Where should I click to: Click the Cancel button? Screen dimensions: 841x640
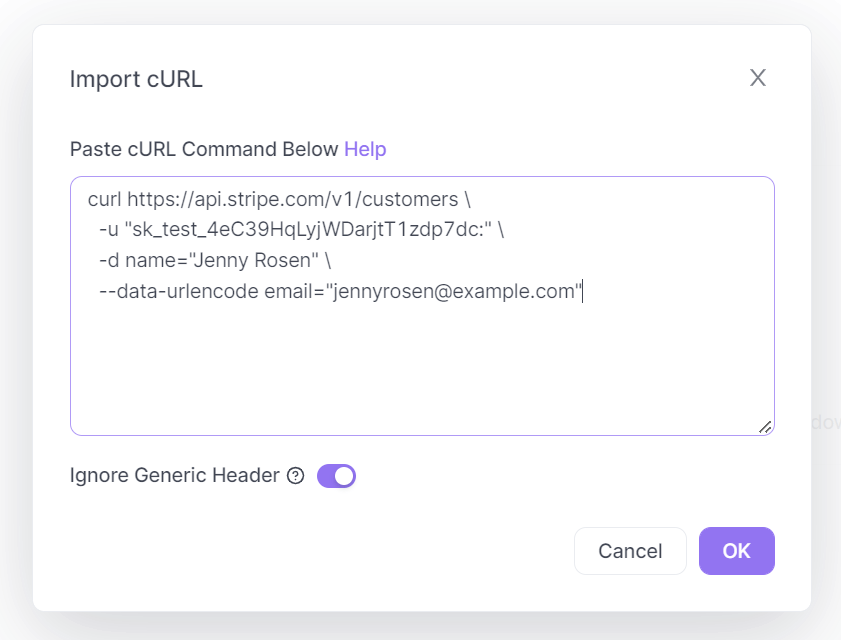[630, 551]
